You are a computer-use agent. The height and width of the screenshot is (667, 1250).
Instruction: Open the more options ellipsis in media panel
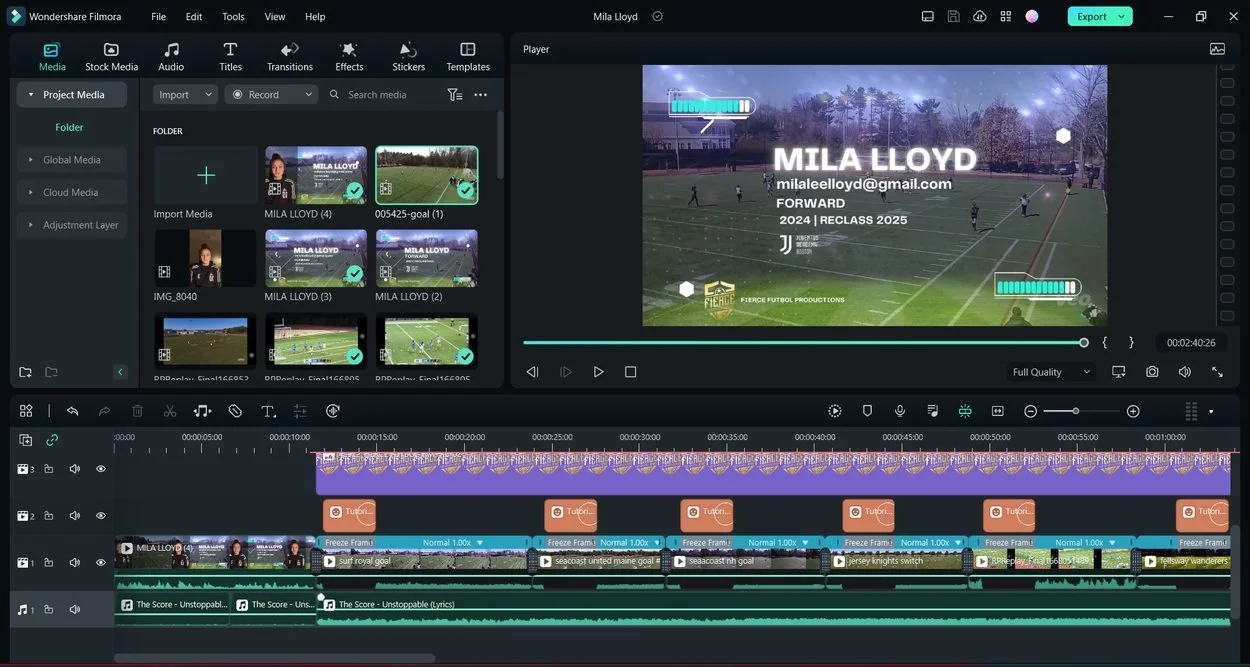pyautogui.click(x=481, y=94)
